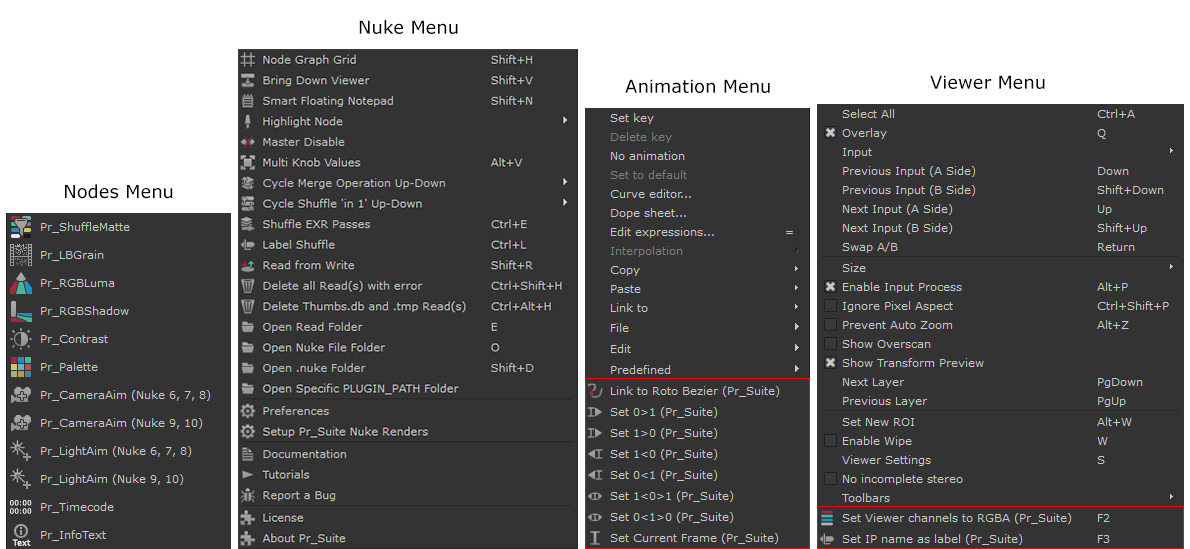The height and width of the screenshot is (549, 1190).
Task: Toggle the Show Transform Preview checkbox
Action: tap(830, 363)
